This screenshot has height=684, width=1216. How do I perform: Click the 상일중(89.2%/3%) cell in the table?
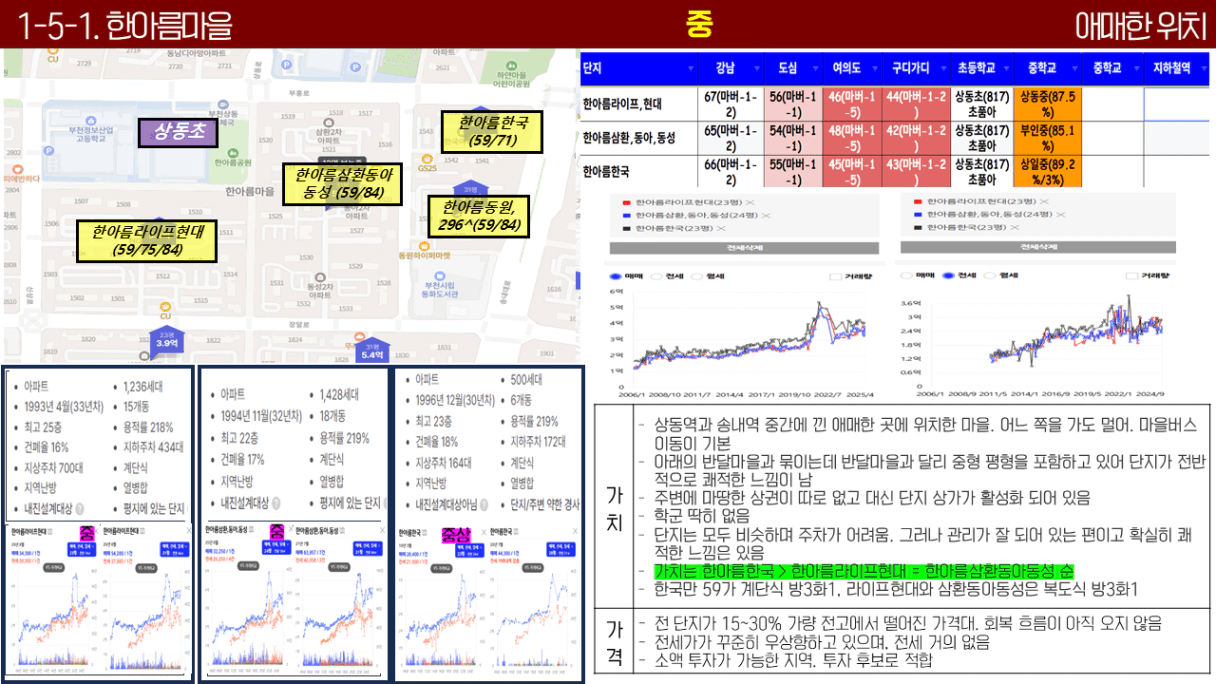click(1046, 170)
